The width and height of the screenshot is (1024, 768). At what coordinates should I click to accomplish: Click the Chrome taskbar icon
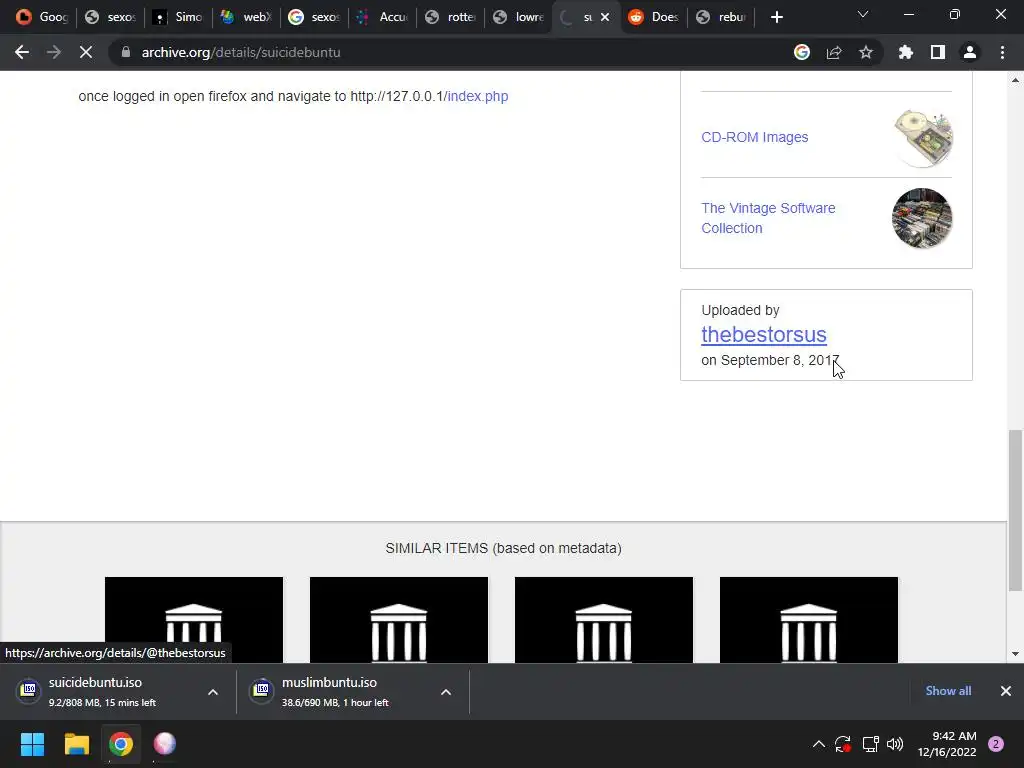pos(121,744)
